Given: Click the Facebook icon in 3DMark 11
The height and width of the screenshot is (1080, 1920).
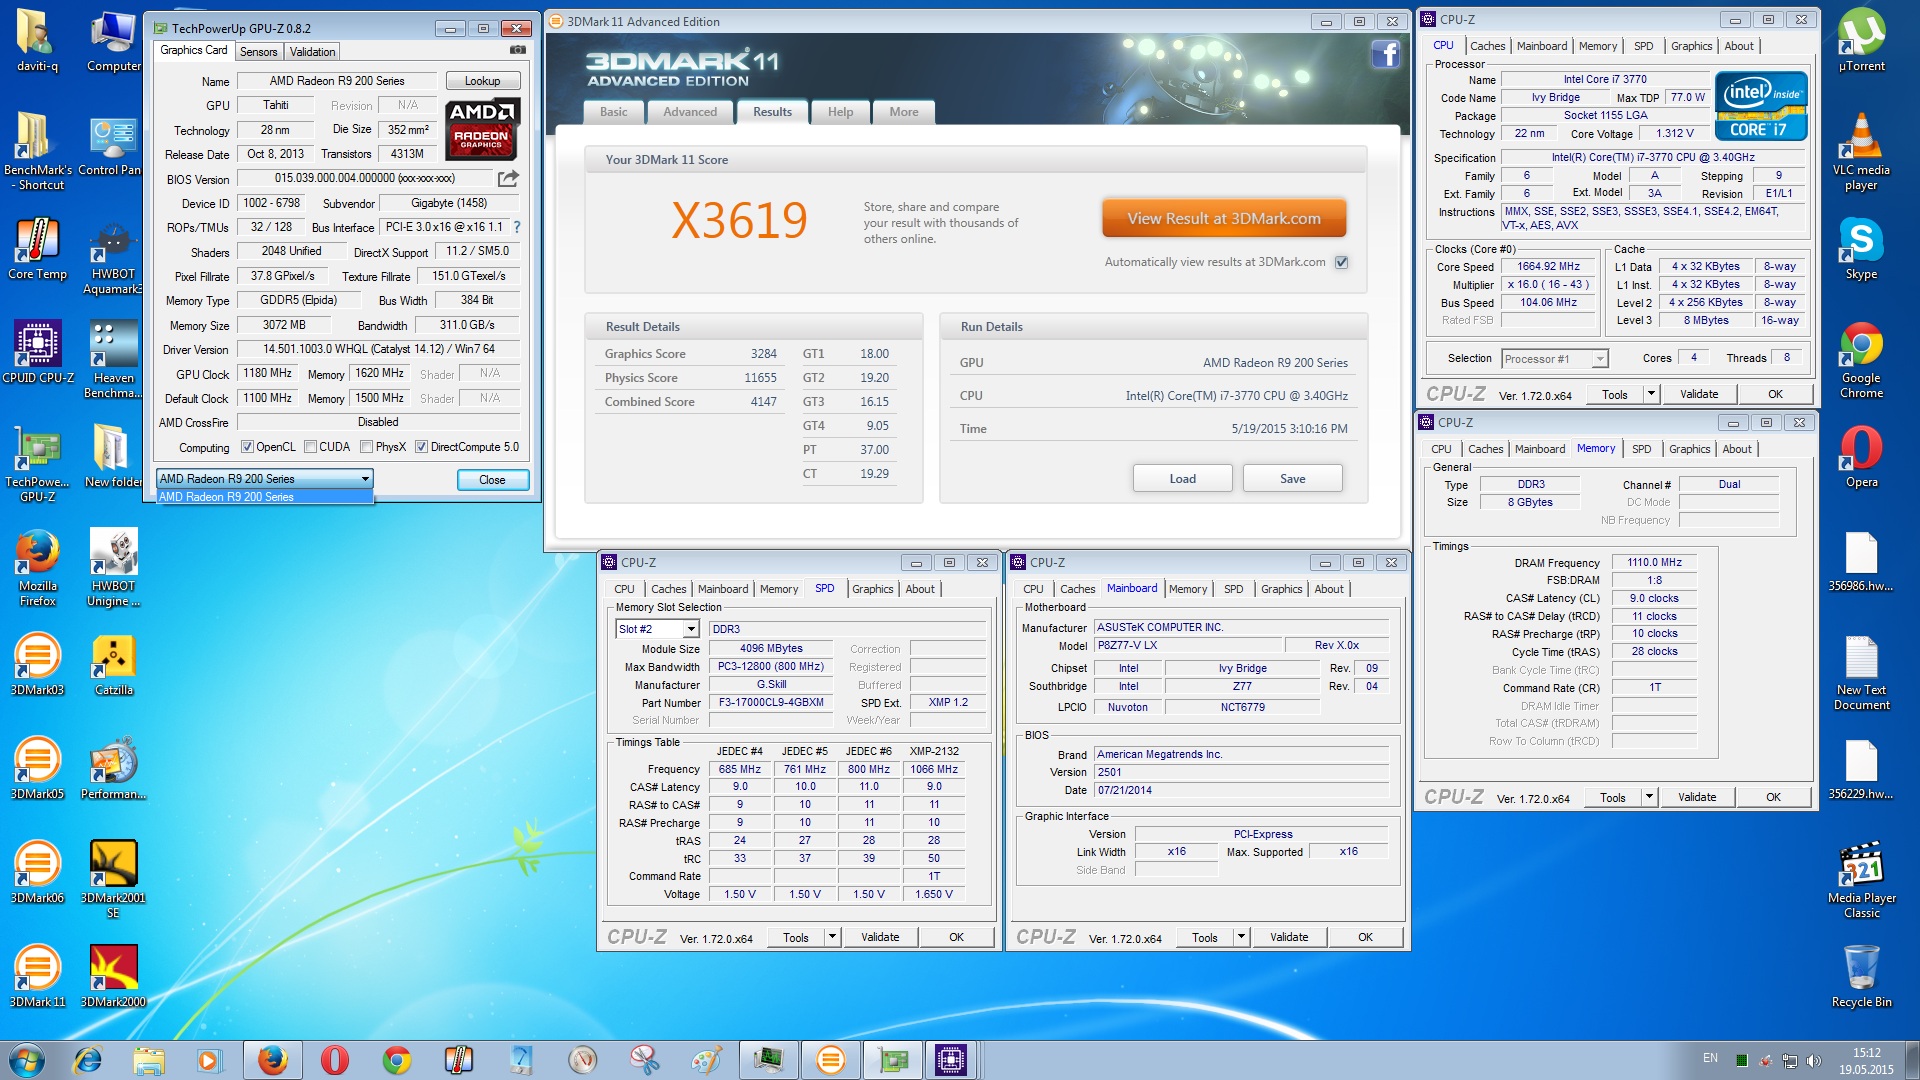Looking at the screenshot, I should 1385,54.
